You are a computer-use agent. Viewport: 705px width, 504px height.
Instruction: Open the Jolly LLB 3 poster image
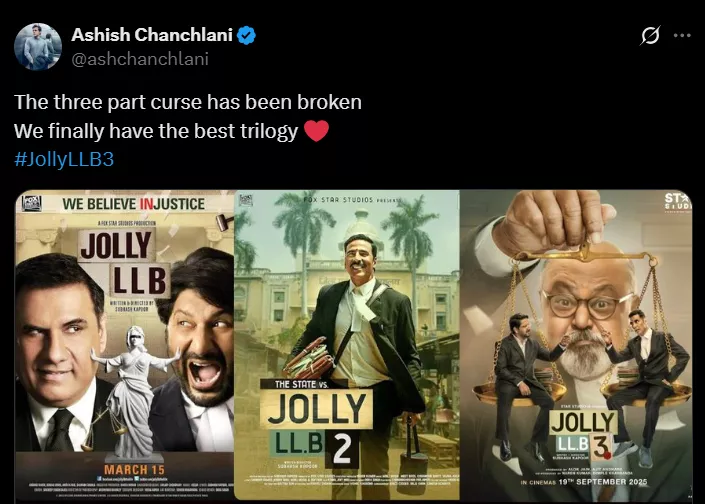[576, 345]
